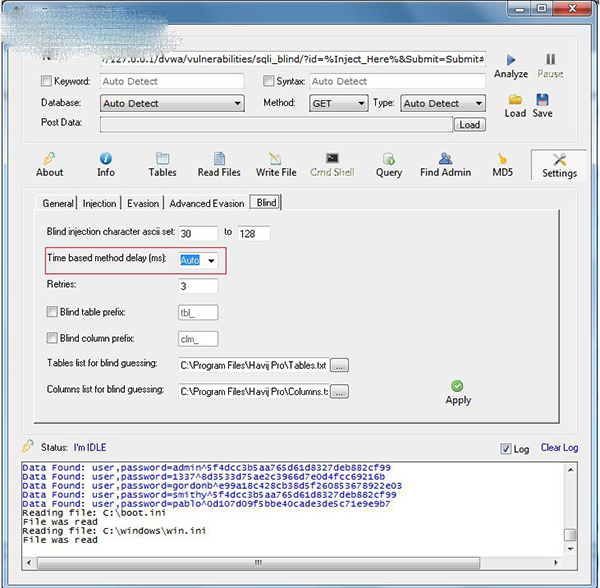The image size is (600, 588).
Task: Switch to the General tab
Action: (x=58, y=204)
